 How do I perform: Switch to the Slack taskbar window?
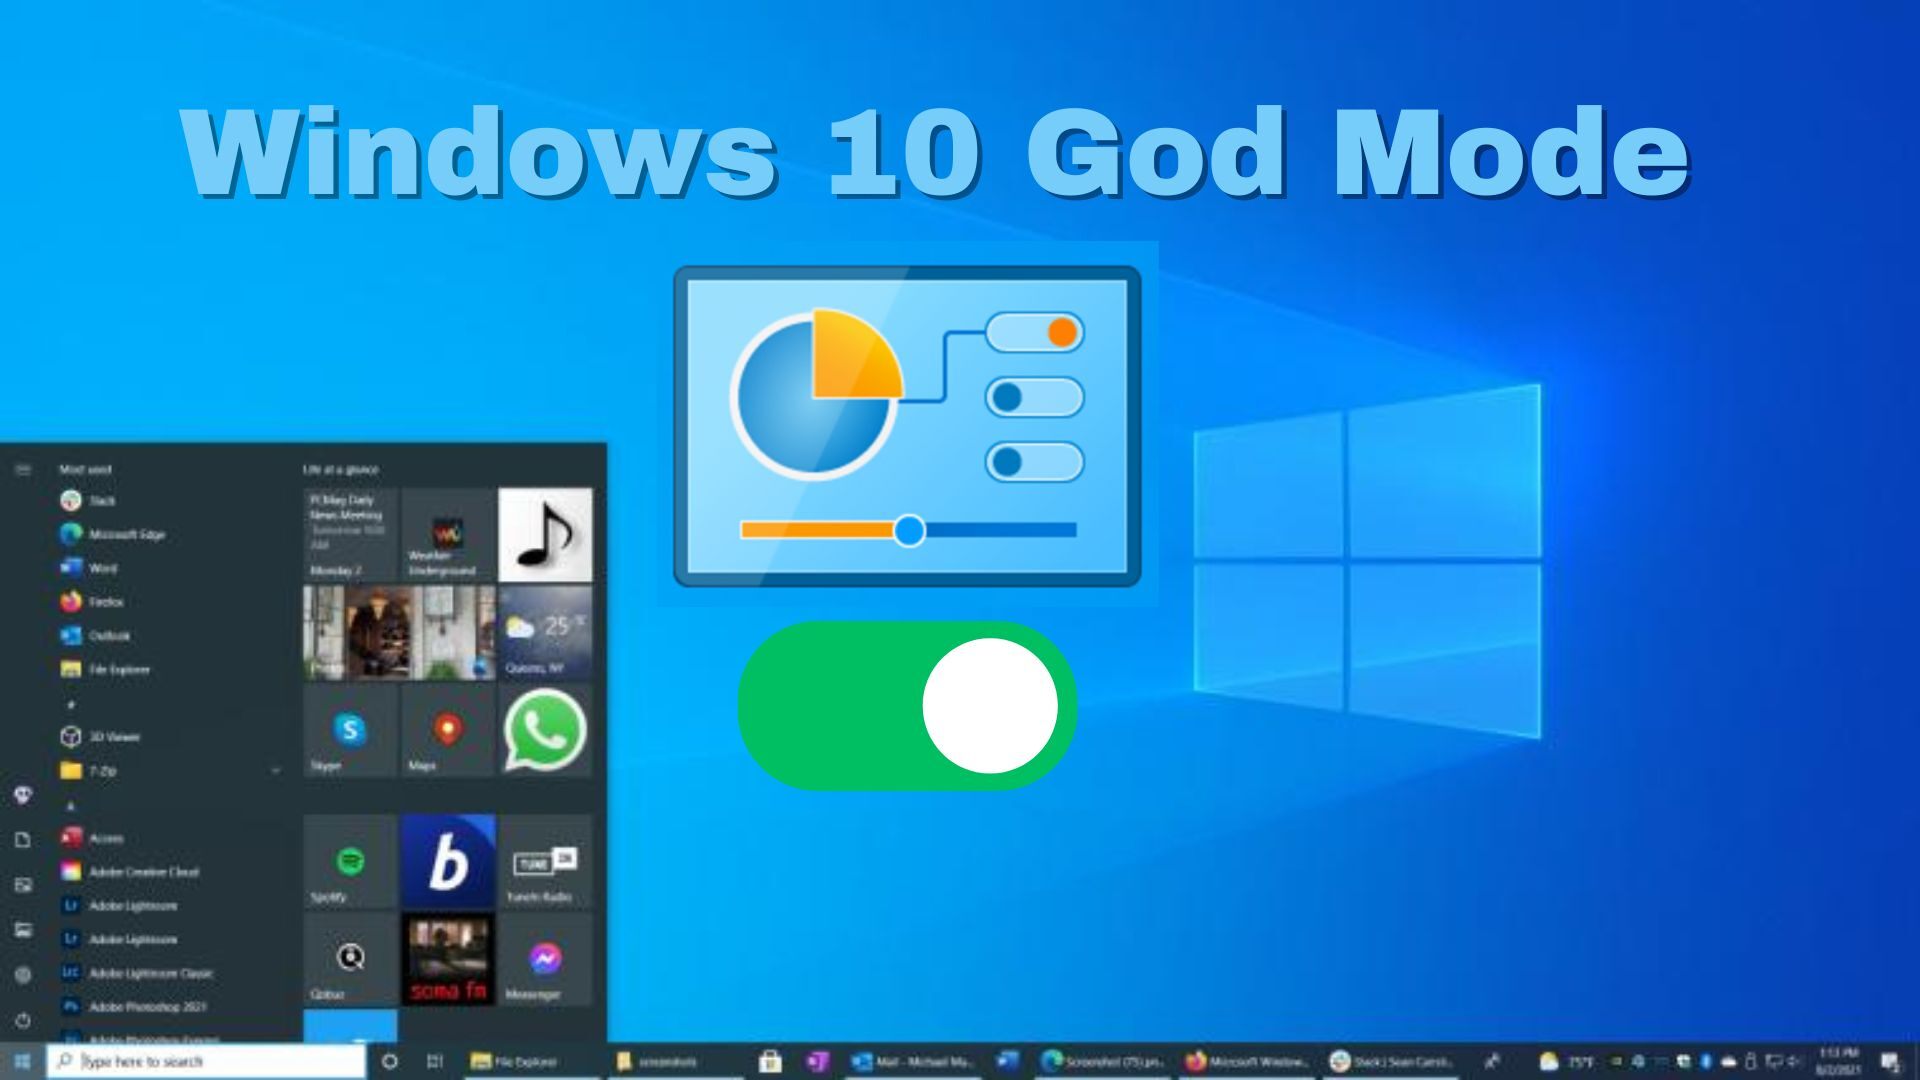coord(1392,1061)
